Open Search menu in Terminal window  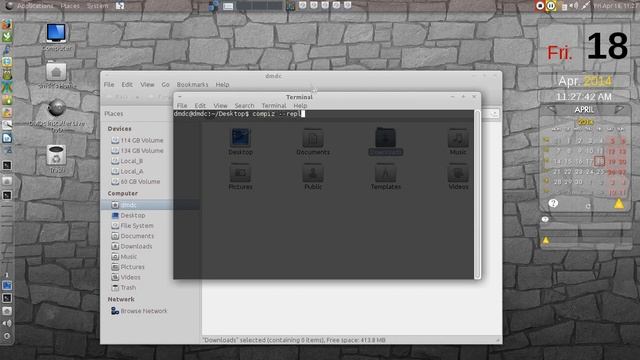[x=244, y=105]
